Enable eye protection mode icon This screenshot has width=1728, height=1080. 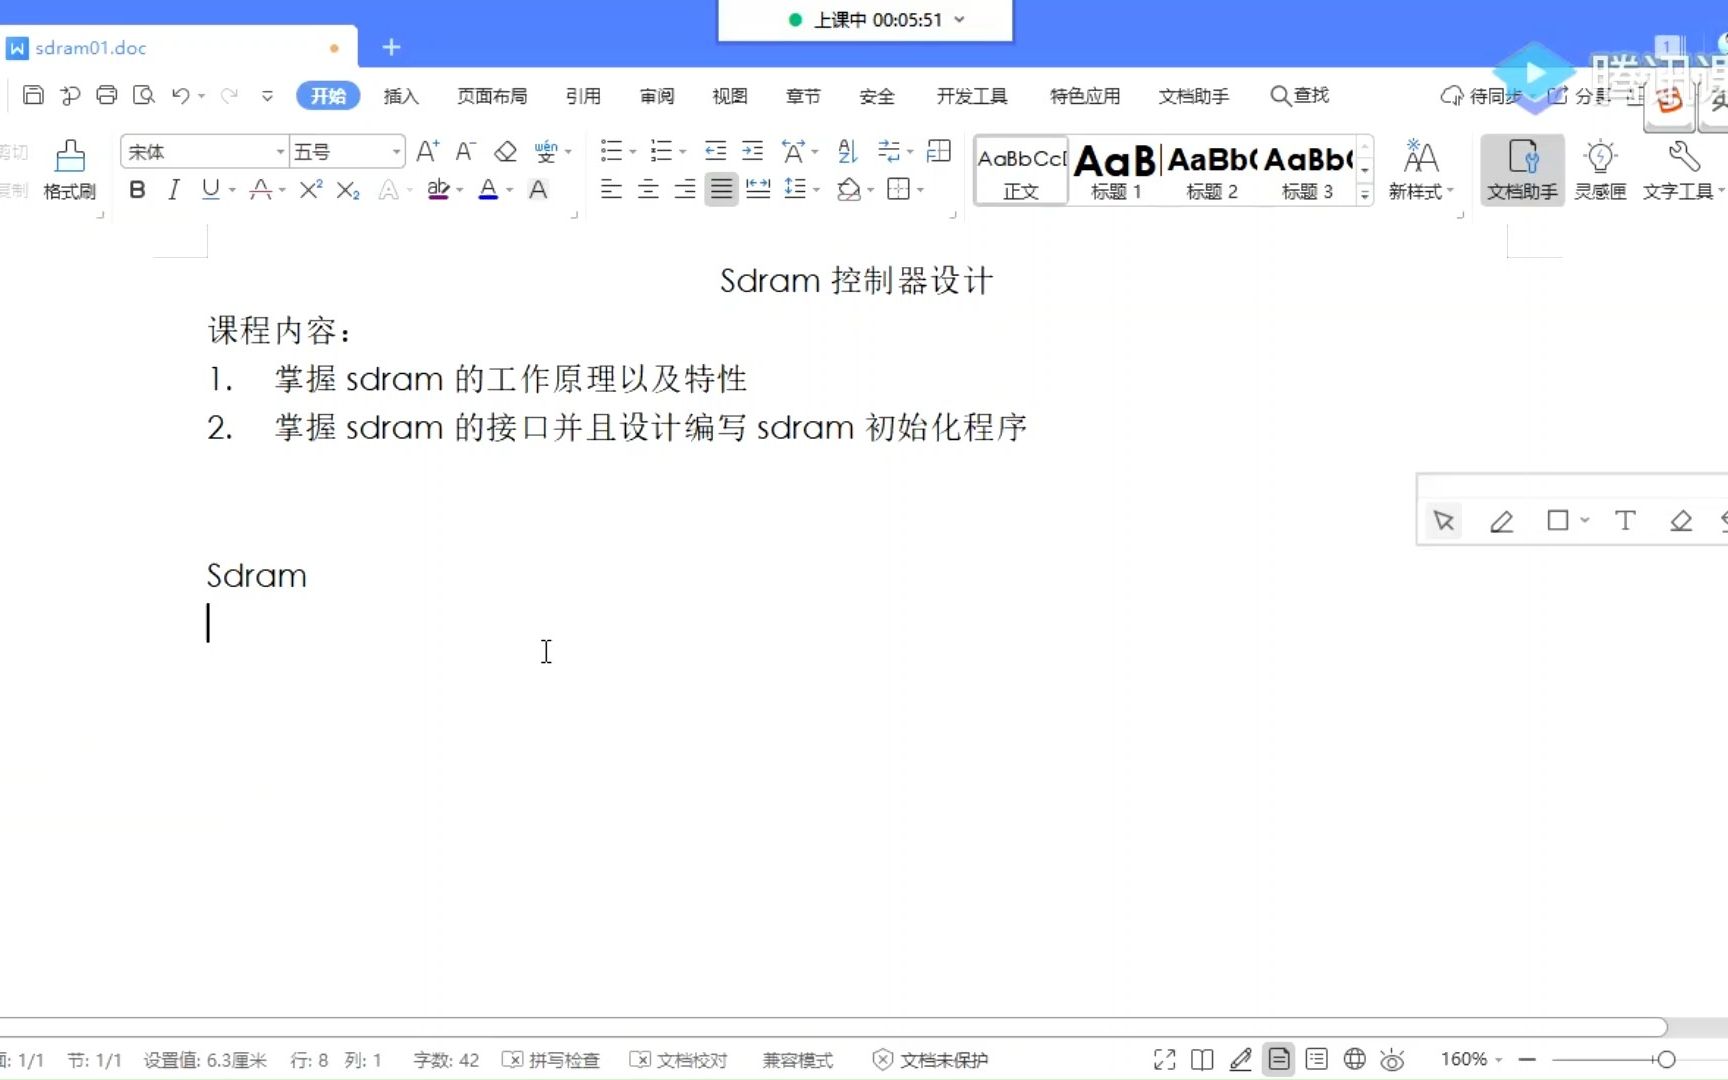coord(1392,1059)
